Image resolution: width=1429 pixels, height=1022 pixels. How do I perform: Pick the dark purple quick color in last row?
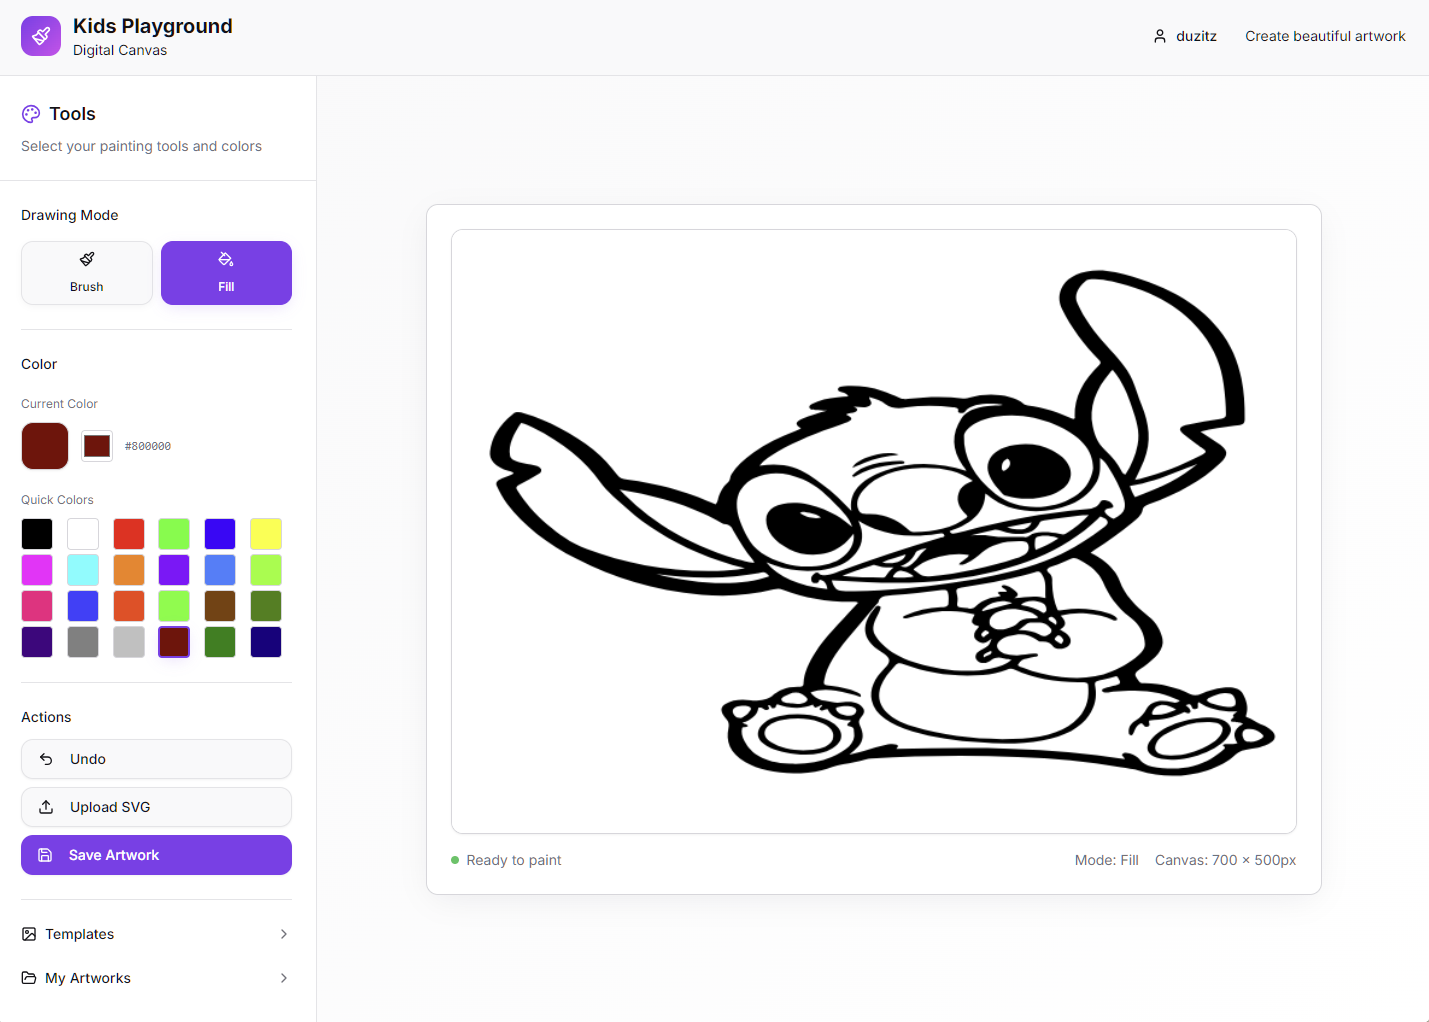(37, 642)
